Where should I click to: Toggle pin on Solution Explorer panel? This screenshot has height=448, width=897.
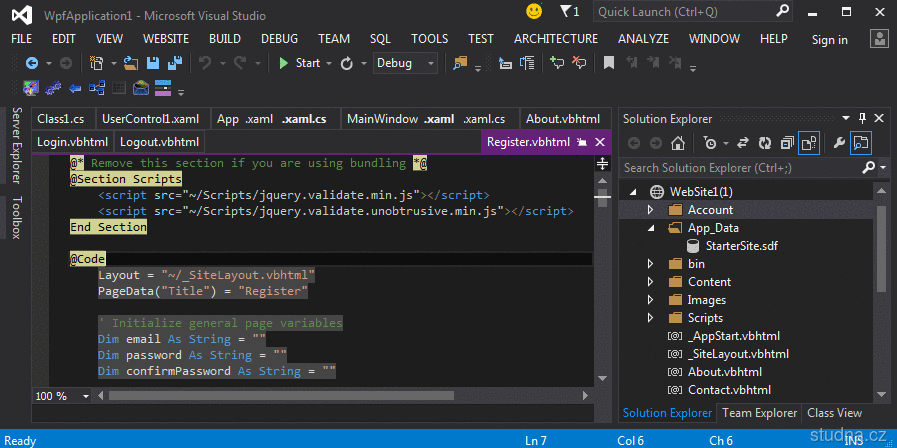coord(865,118)
